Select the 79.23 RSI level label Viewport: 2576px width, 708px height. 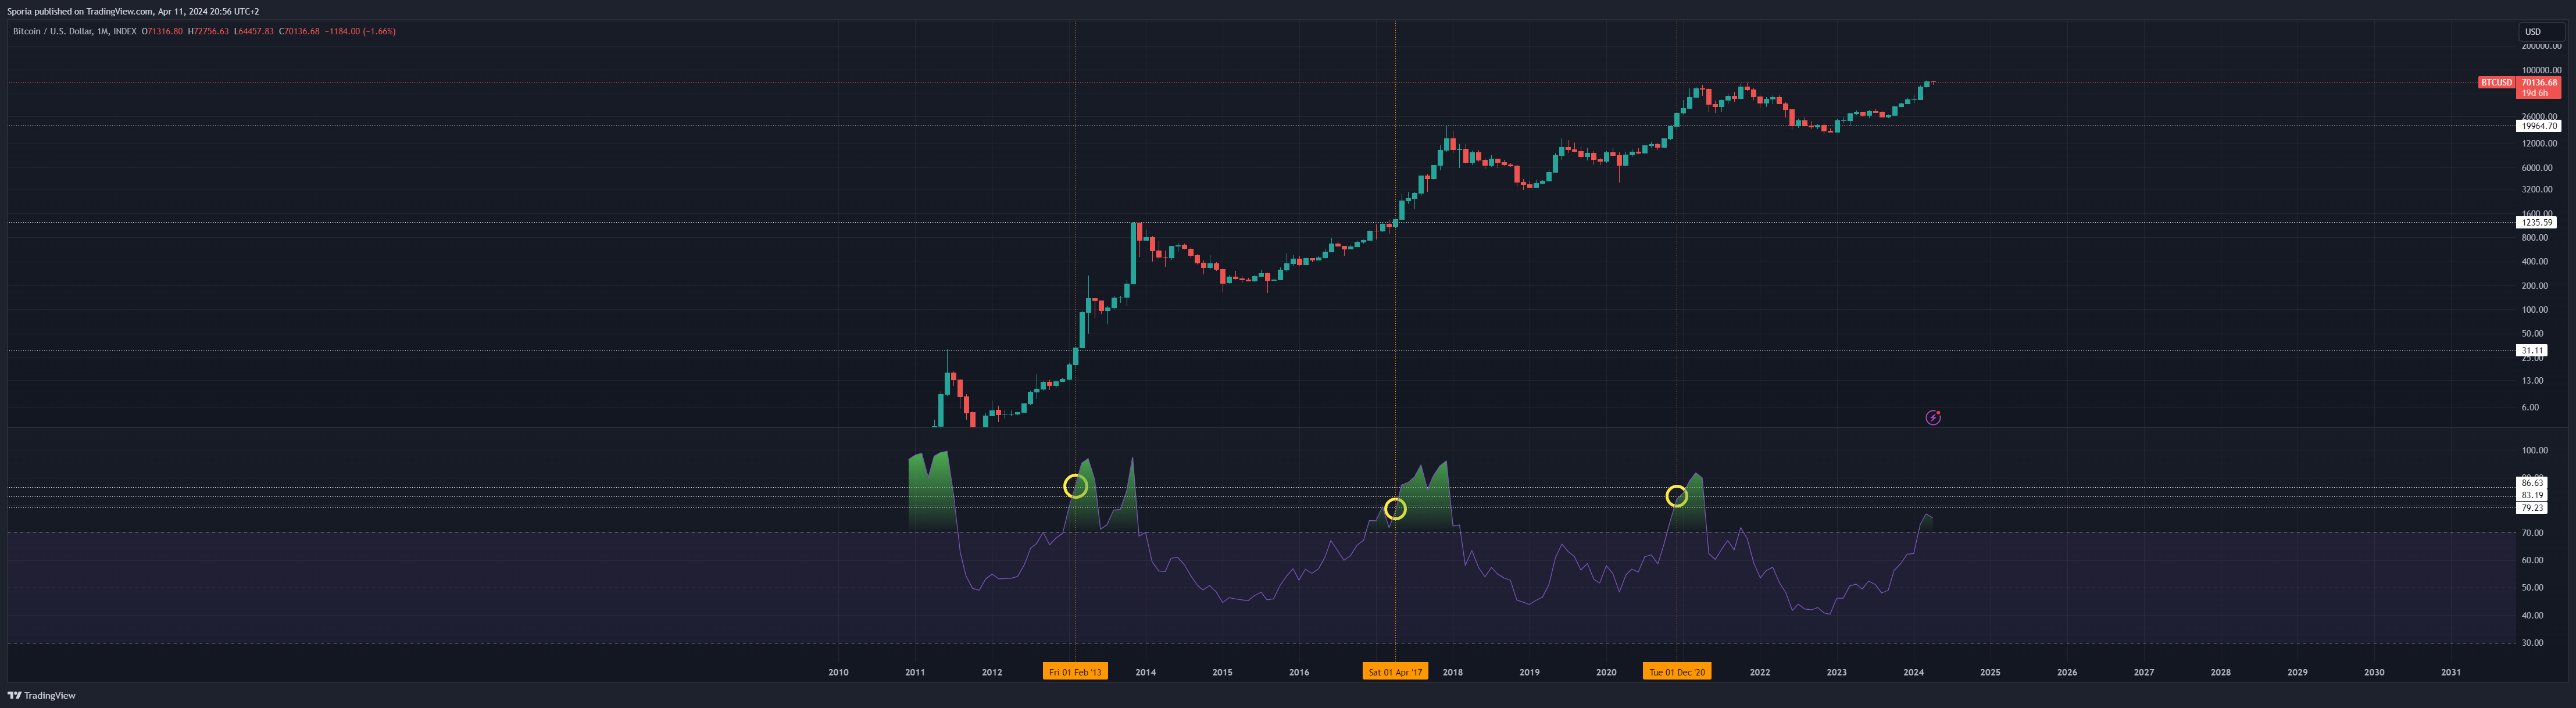2532,508
